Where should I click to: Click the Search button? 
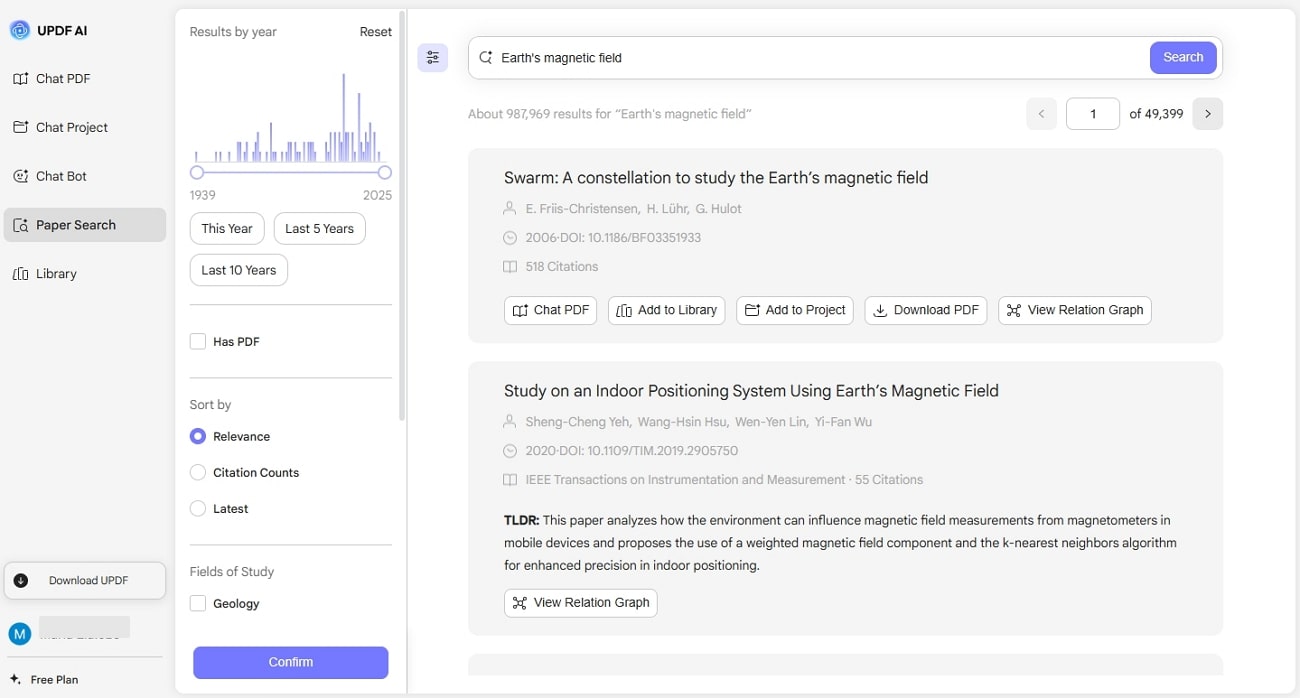click(1183, 58)
